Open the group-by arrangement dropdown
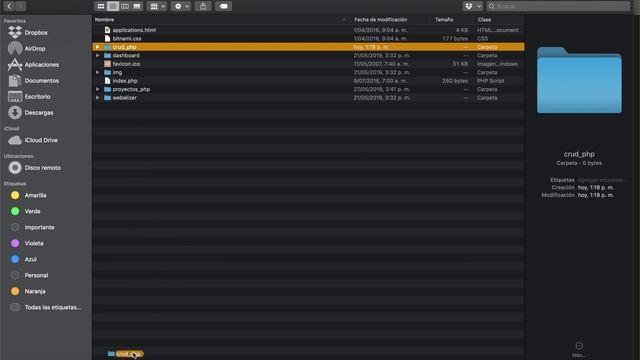Image resolution: width=640 pixels, height=360 pixels. pos(157,6)
